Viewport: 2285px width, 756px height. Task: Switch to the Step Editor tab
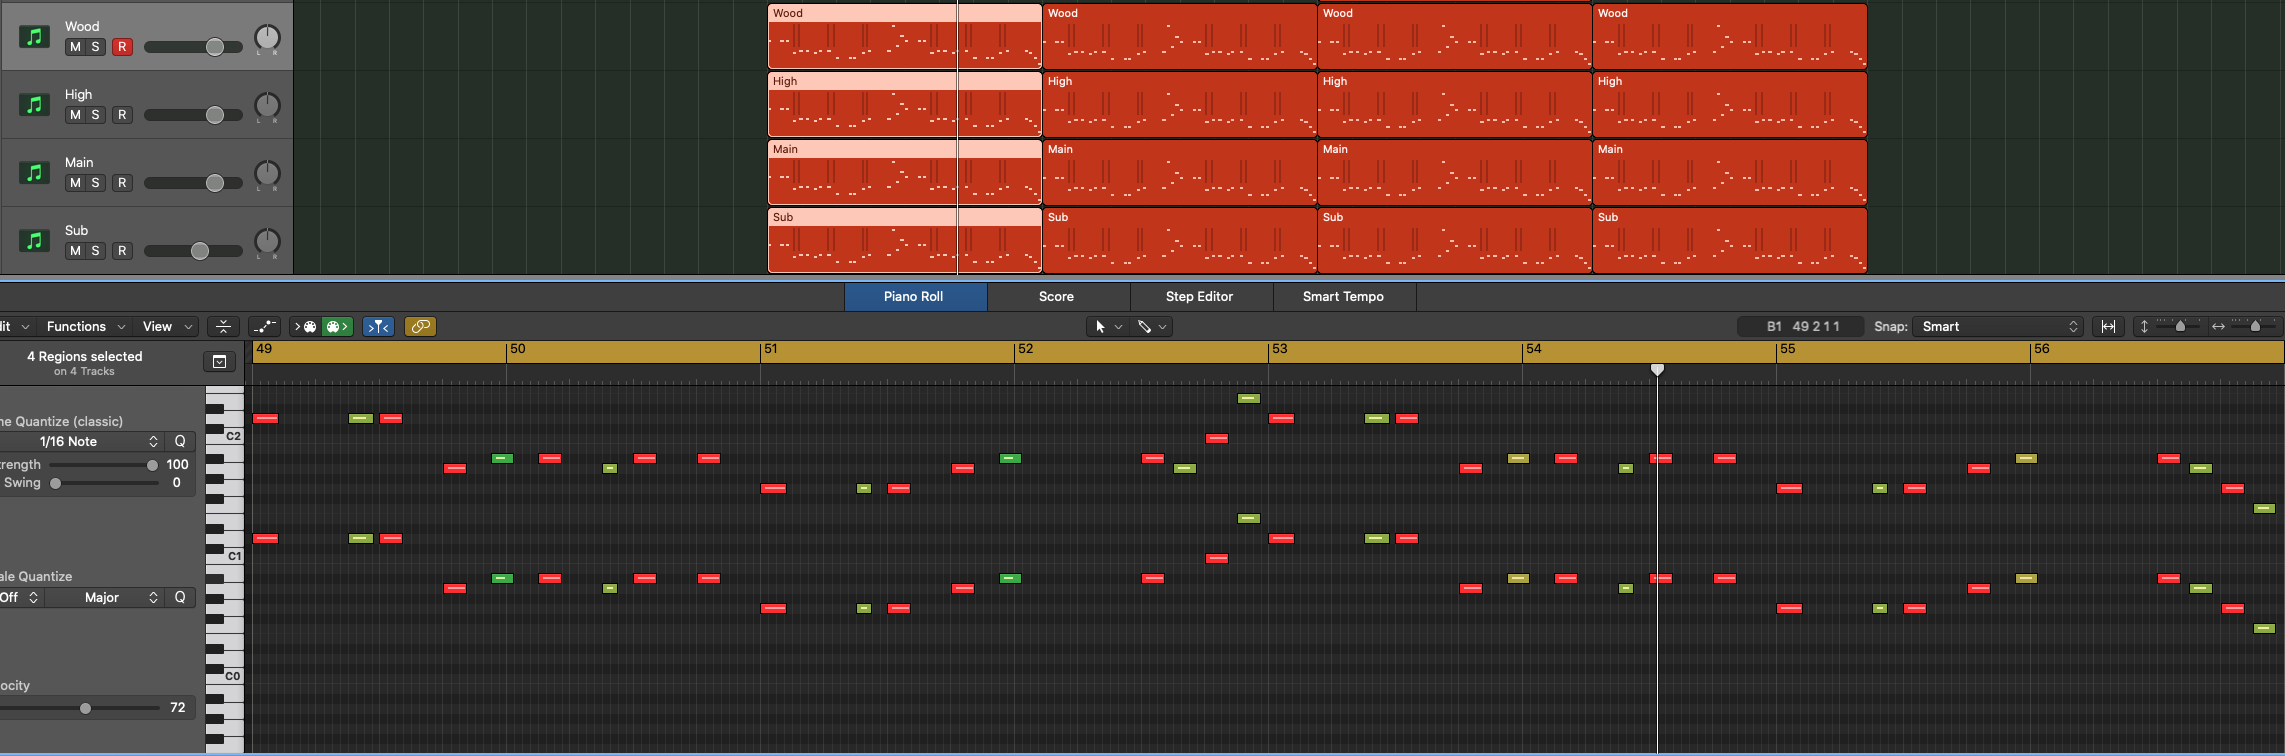click(x=1200, y=296)
